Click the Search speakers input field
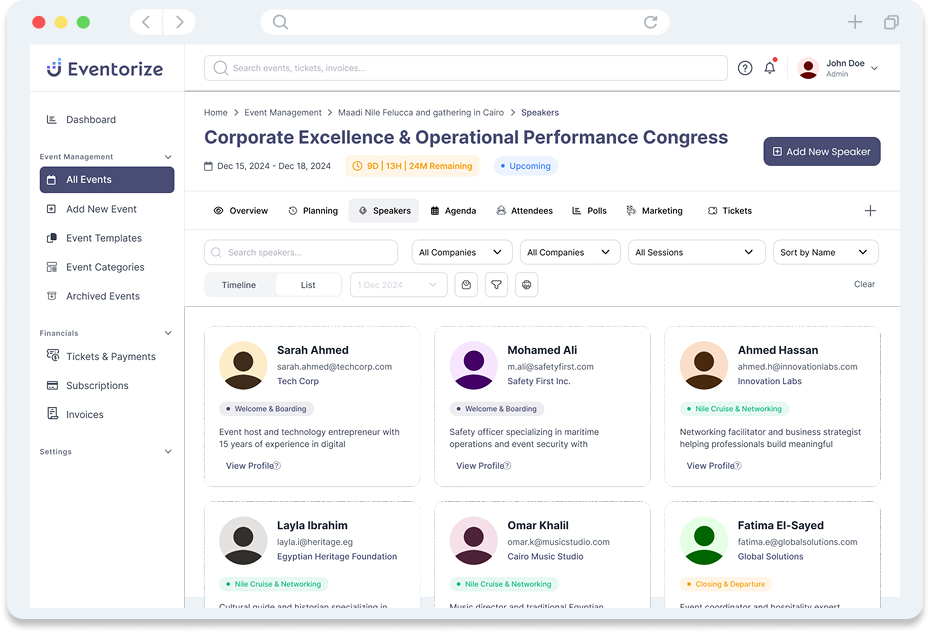Image resolution: width=931 pixels, height=634 pixels. (301, 252)
